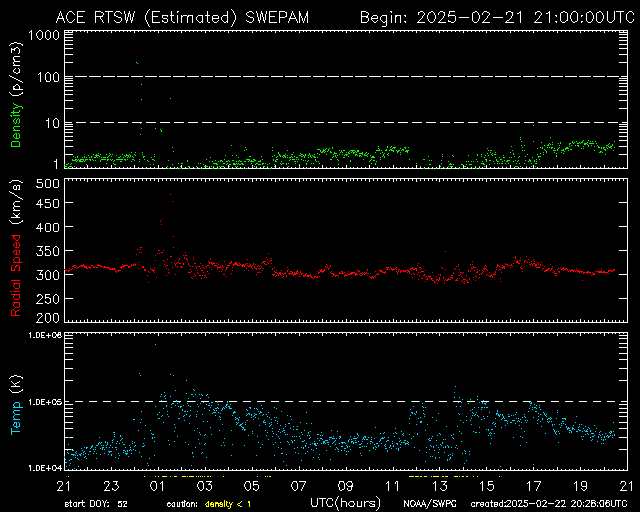Viewport: 640px width, 512px height.
Task: Click the '09' hour tick label
Action: coord(345,486)
